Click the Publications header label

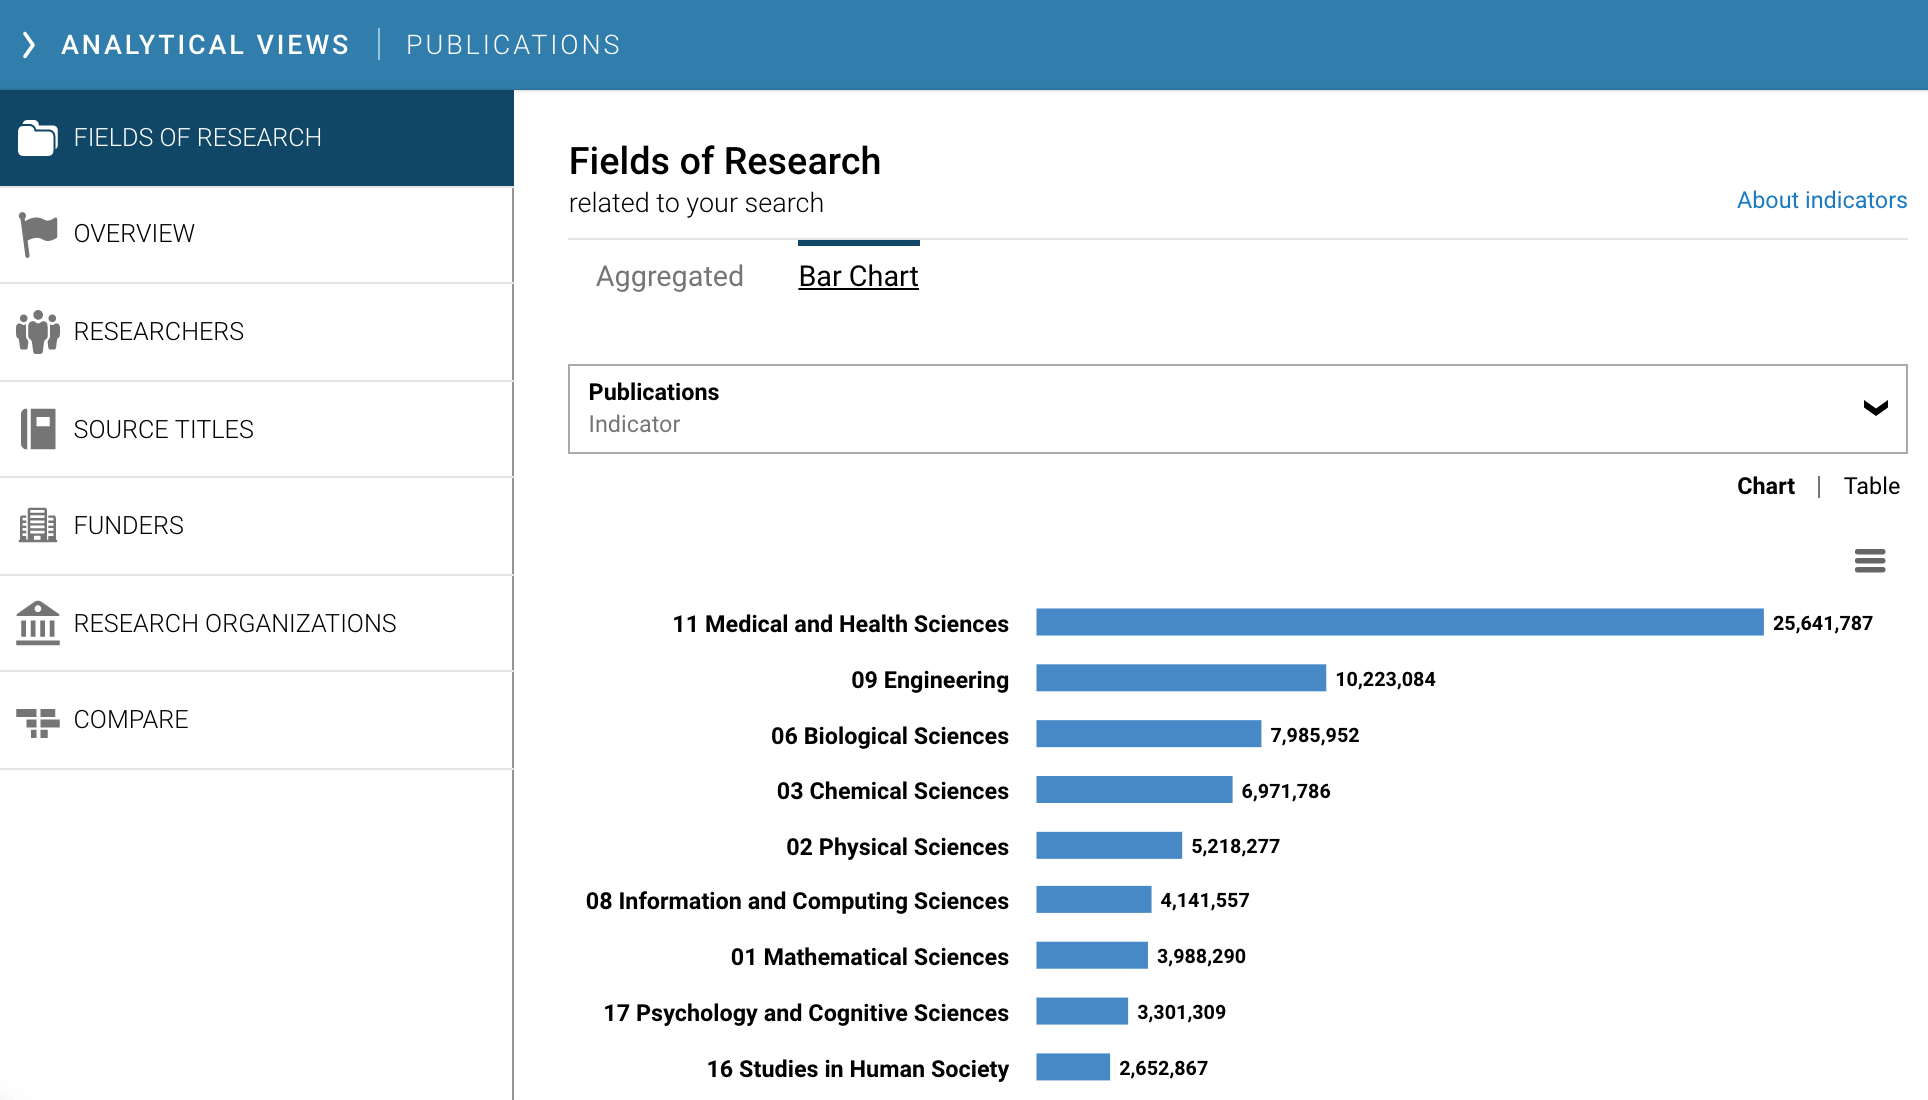point(513,45)
